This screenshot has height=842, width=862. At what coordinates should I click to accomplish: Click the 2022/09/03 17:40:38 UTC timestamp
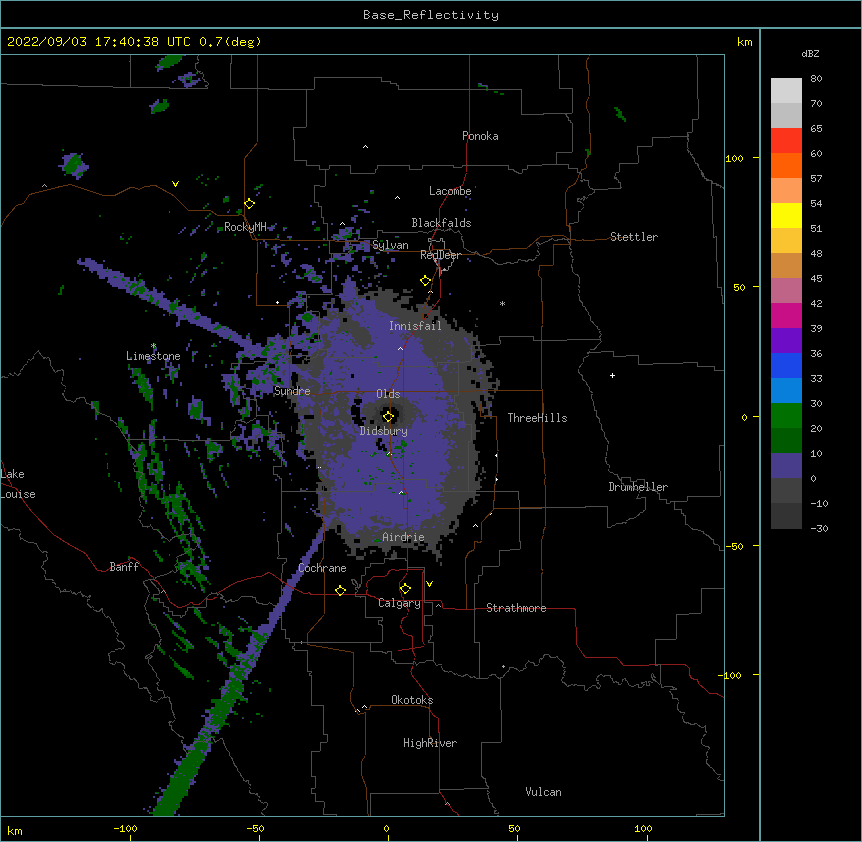pos(99,42)
